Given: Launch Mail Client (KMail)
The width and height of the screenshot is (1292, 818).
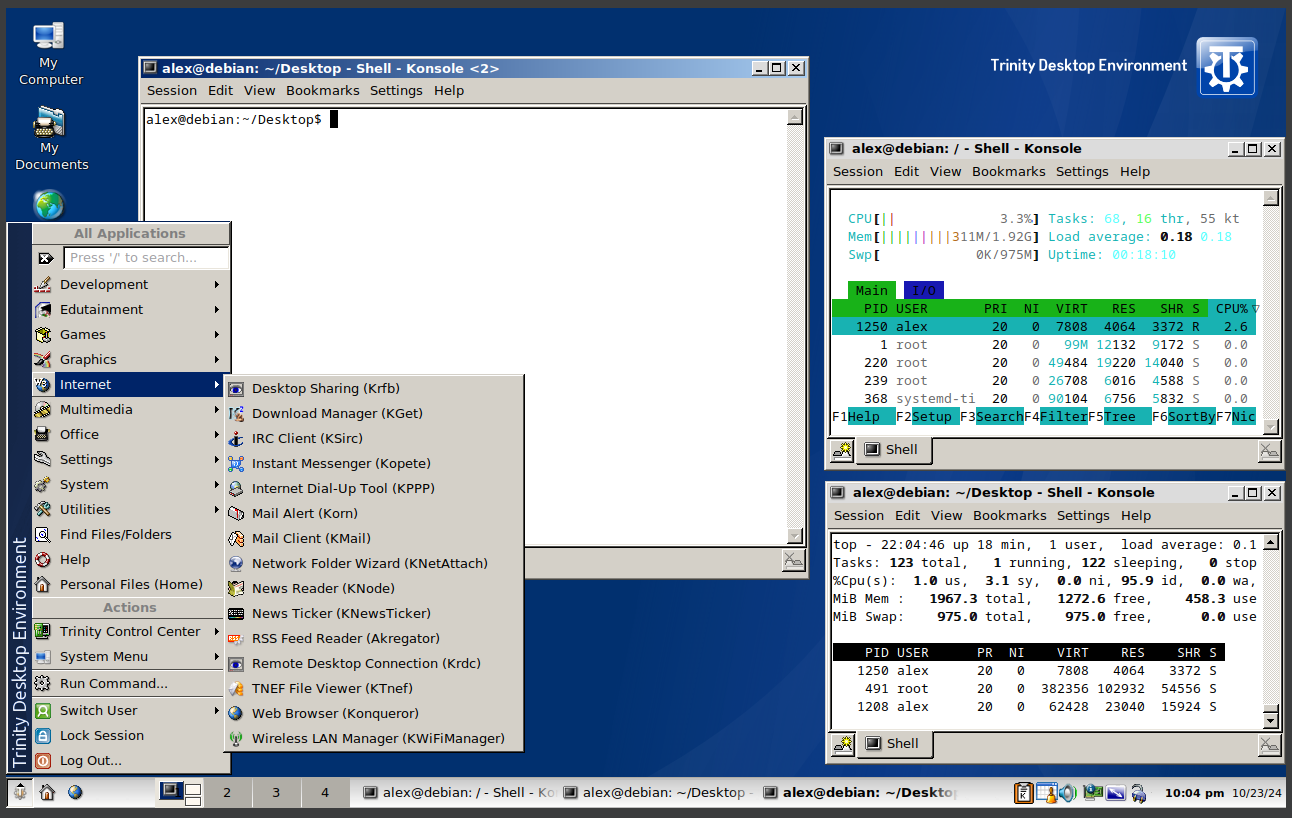Looking at the screenshot, I should coord(310,538).
